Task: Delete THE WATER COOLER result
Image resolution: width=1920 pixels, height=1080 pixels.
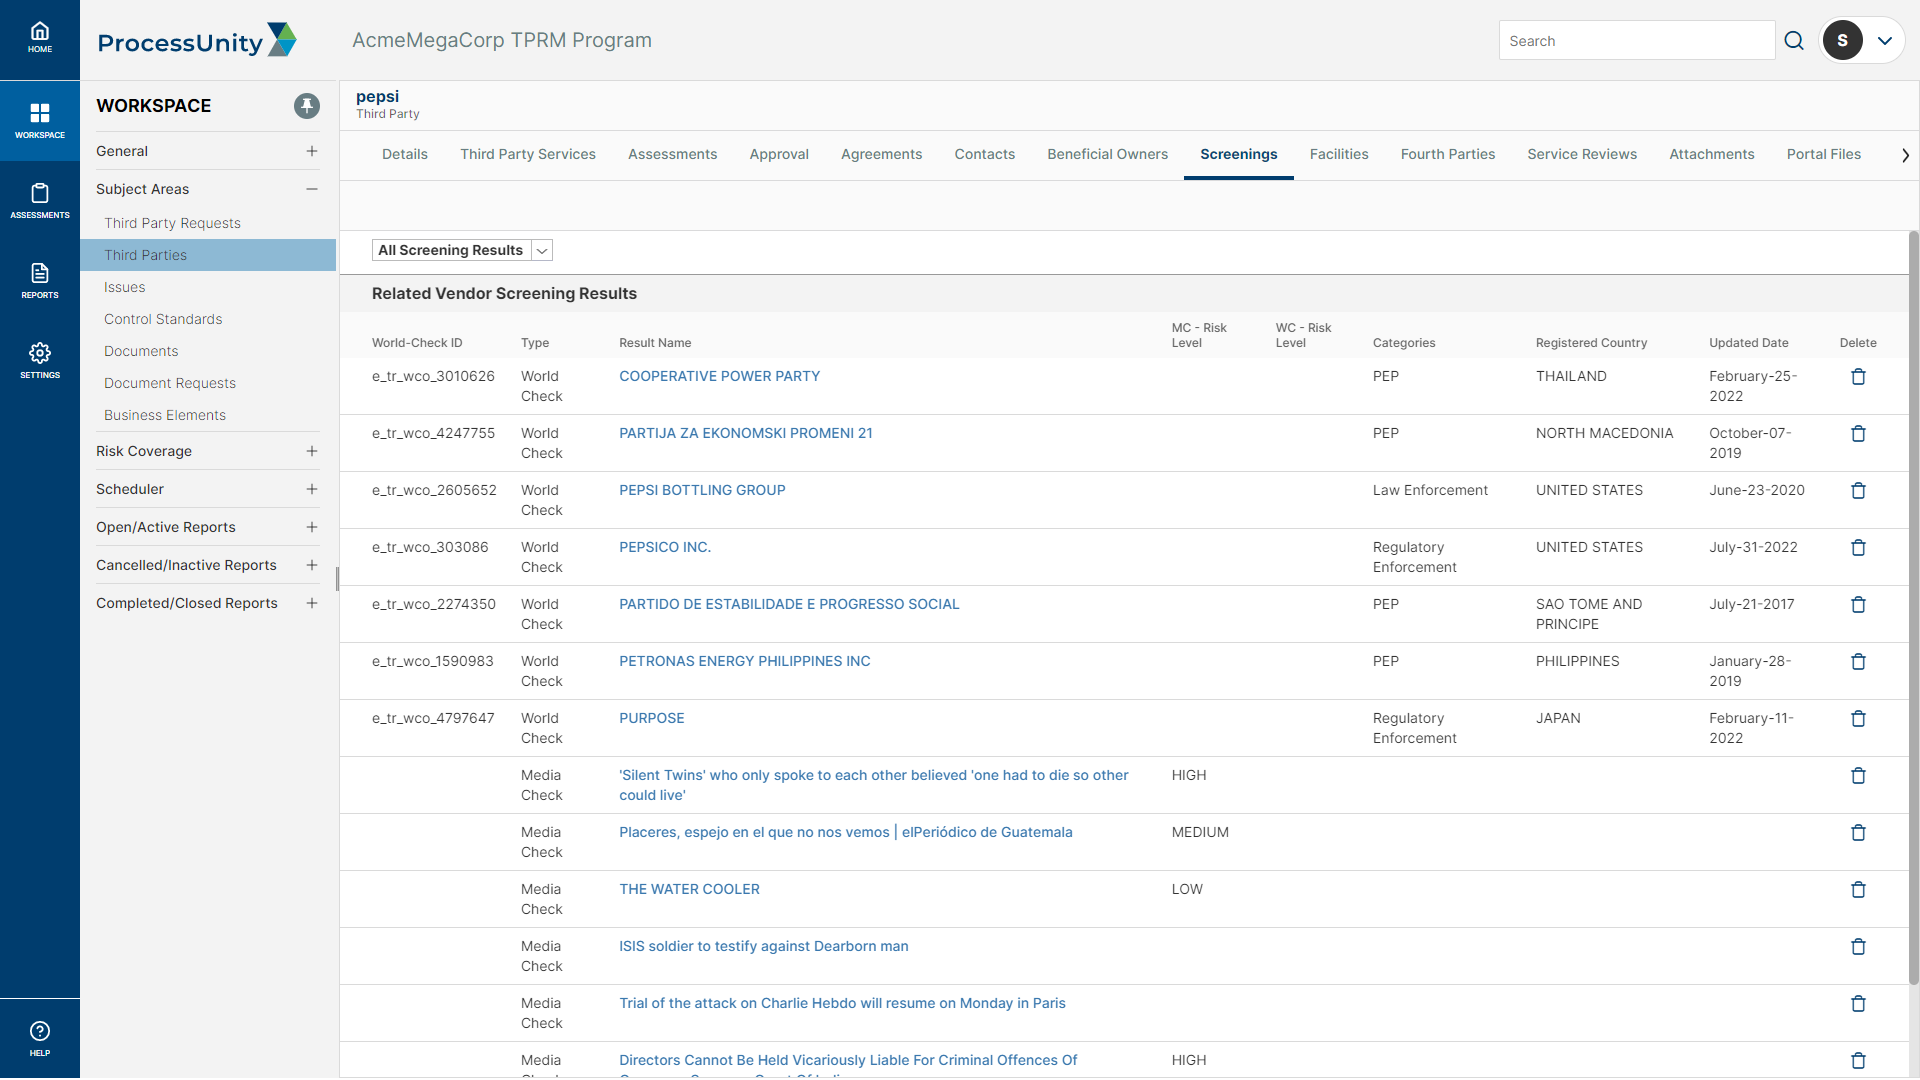Action: coord(1858,890)
